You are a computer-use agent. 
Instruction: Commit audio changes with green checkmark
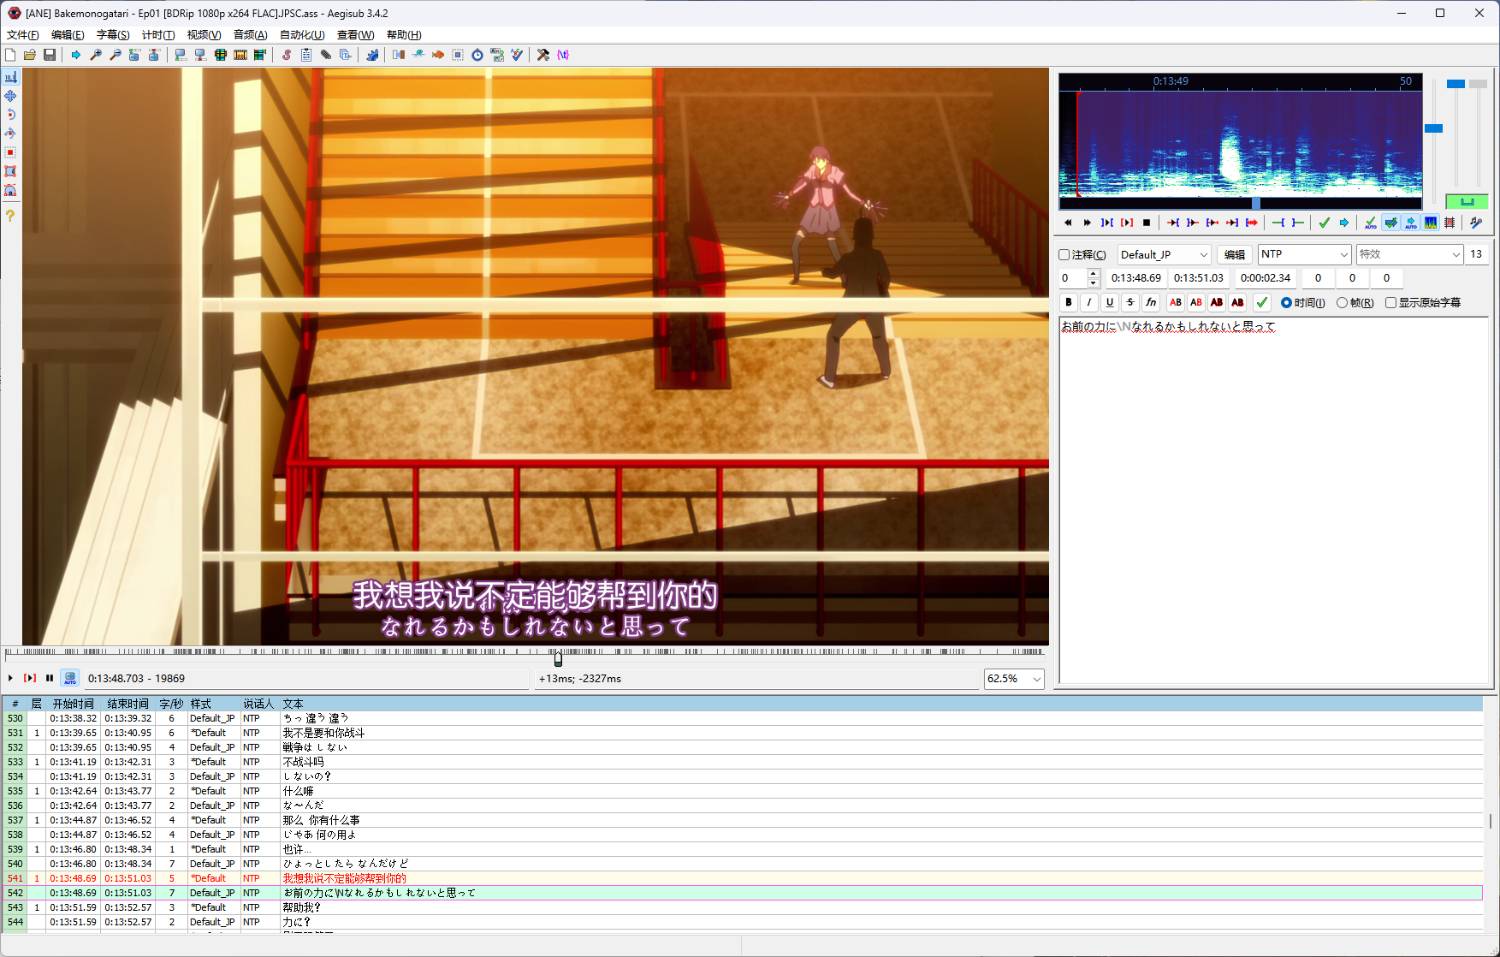click(x=1324, y=222)
